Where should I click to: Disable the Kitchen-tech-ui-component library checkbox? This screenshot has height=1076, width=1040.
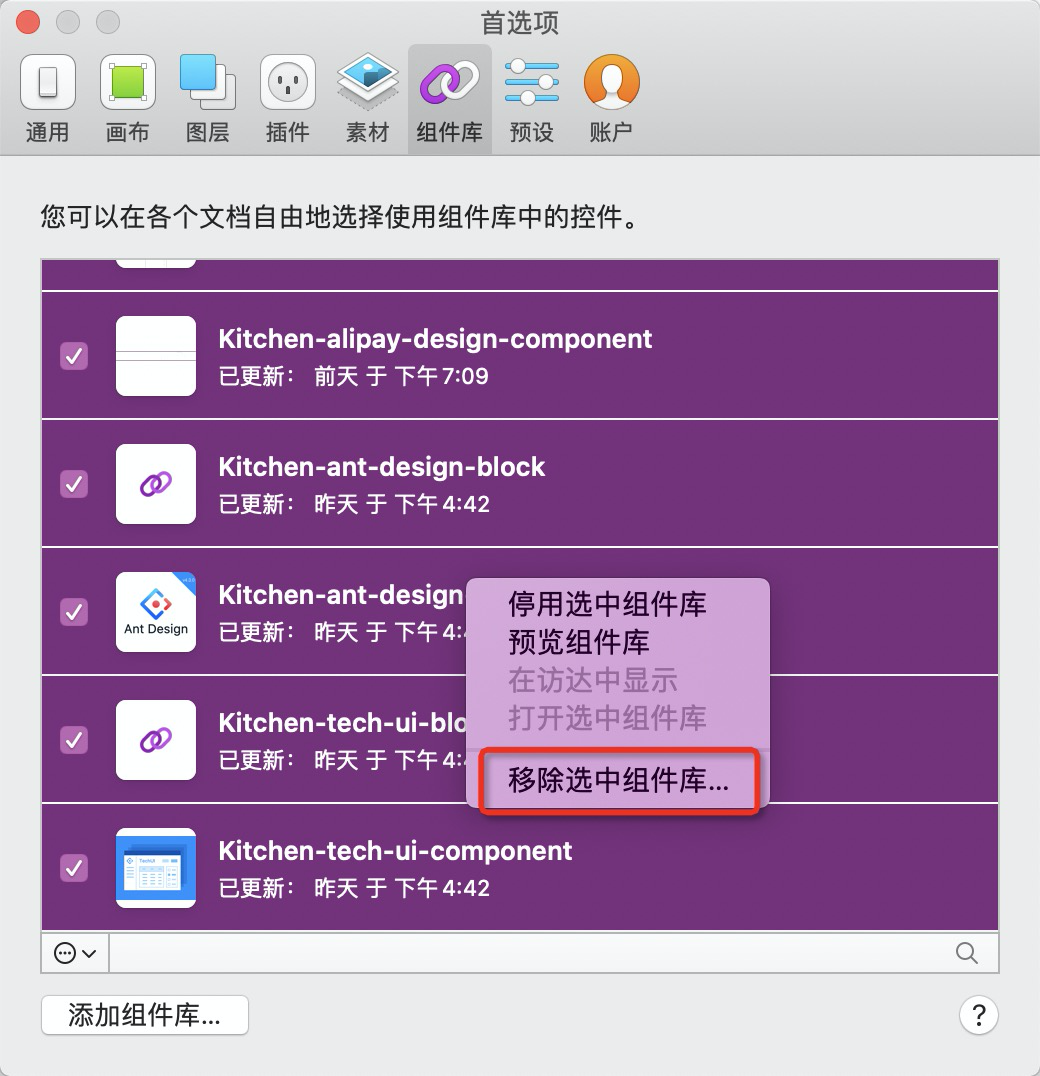(x=74, y=867)
